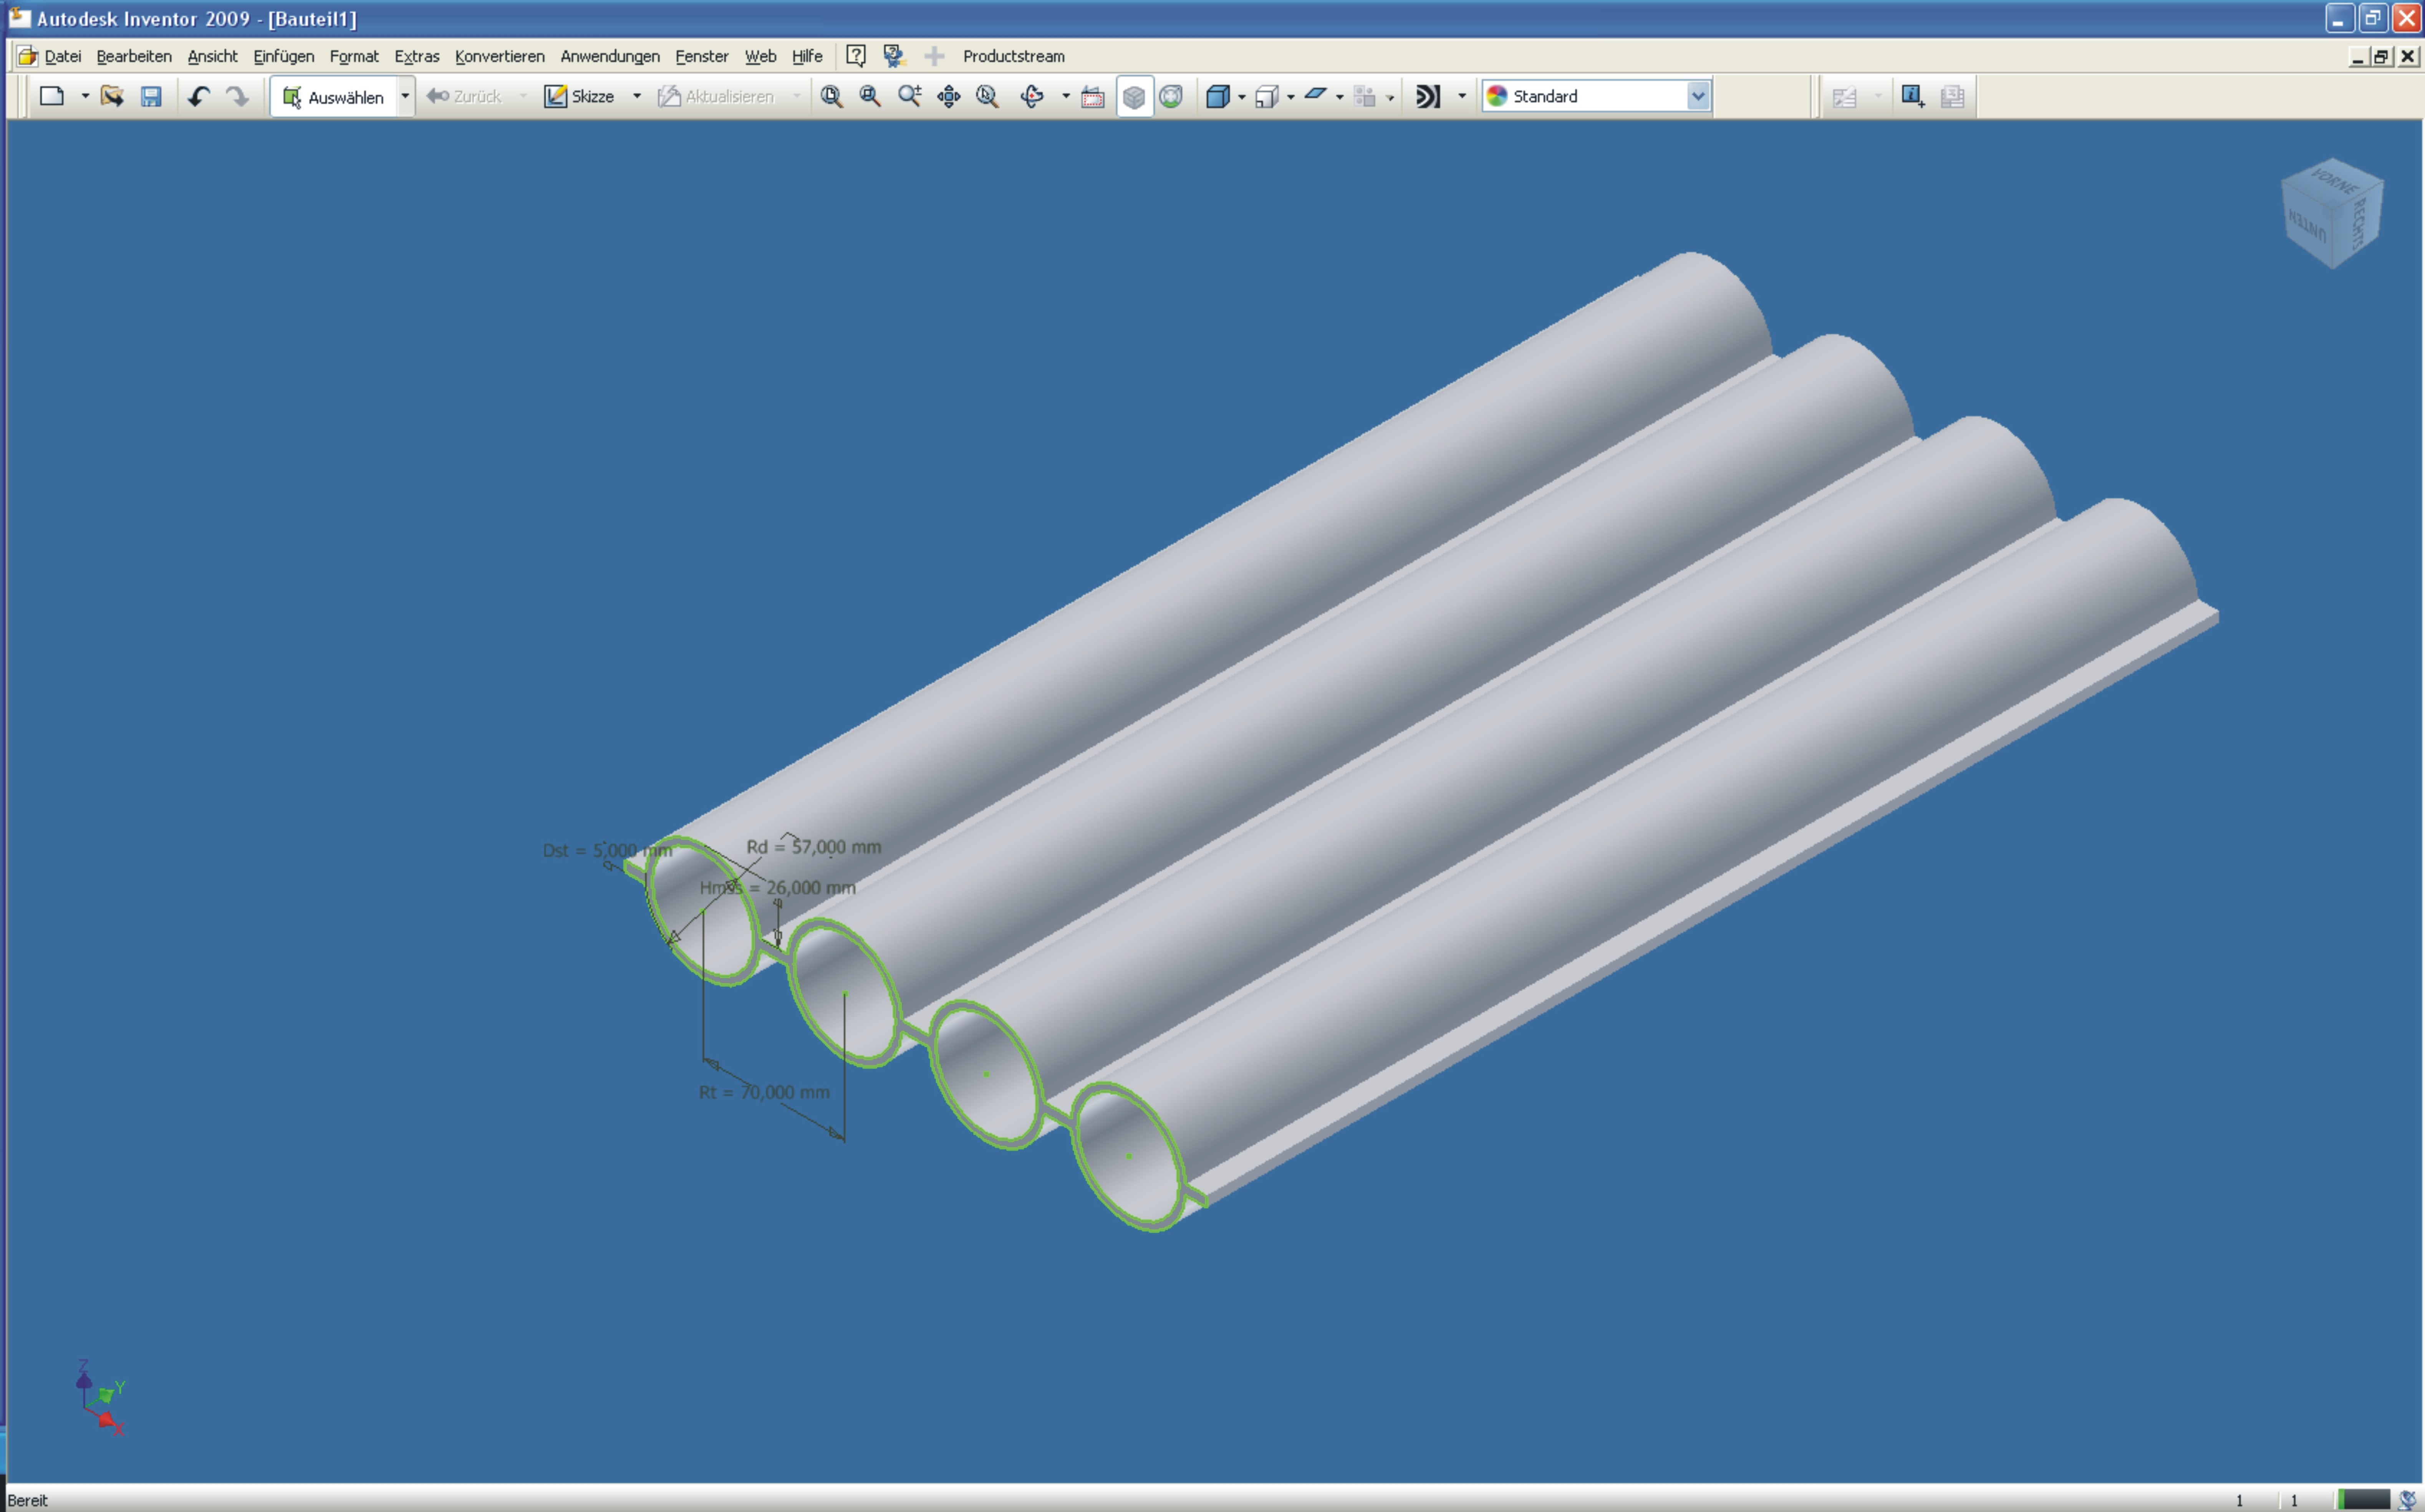
Task: Select the Zoom Window tool
Action: 870,96
